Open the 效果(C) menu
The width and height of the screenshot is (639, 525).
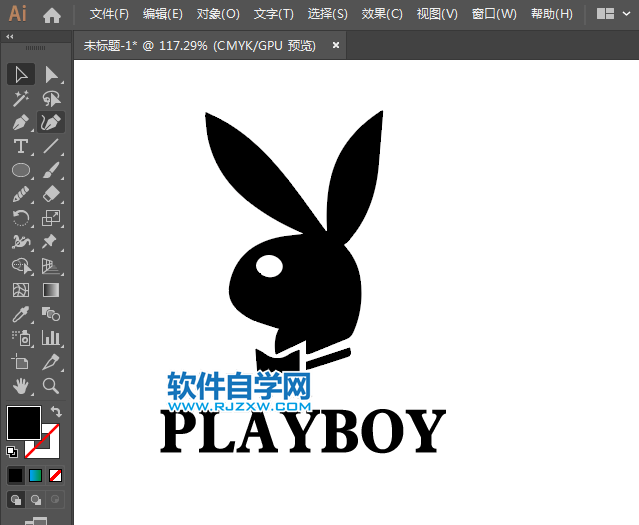coord(382,14)
